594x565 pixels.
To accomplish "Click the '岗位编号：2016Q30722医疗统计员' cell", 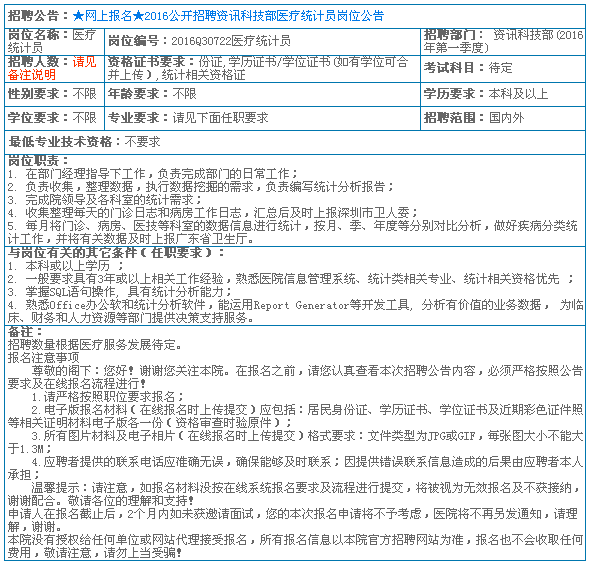I will (262, 42).
